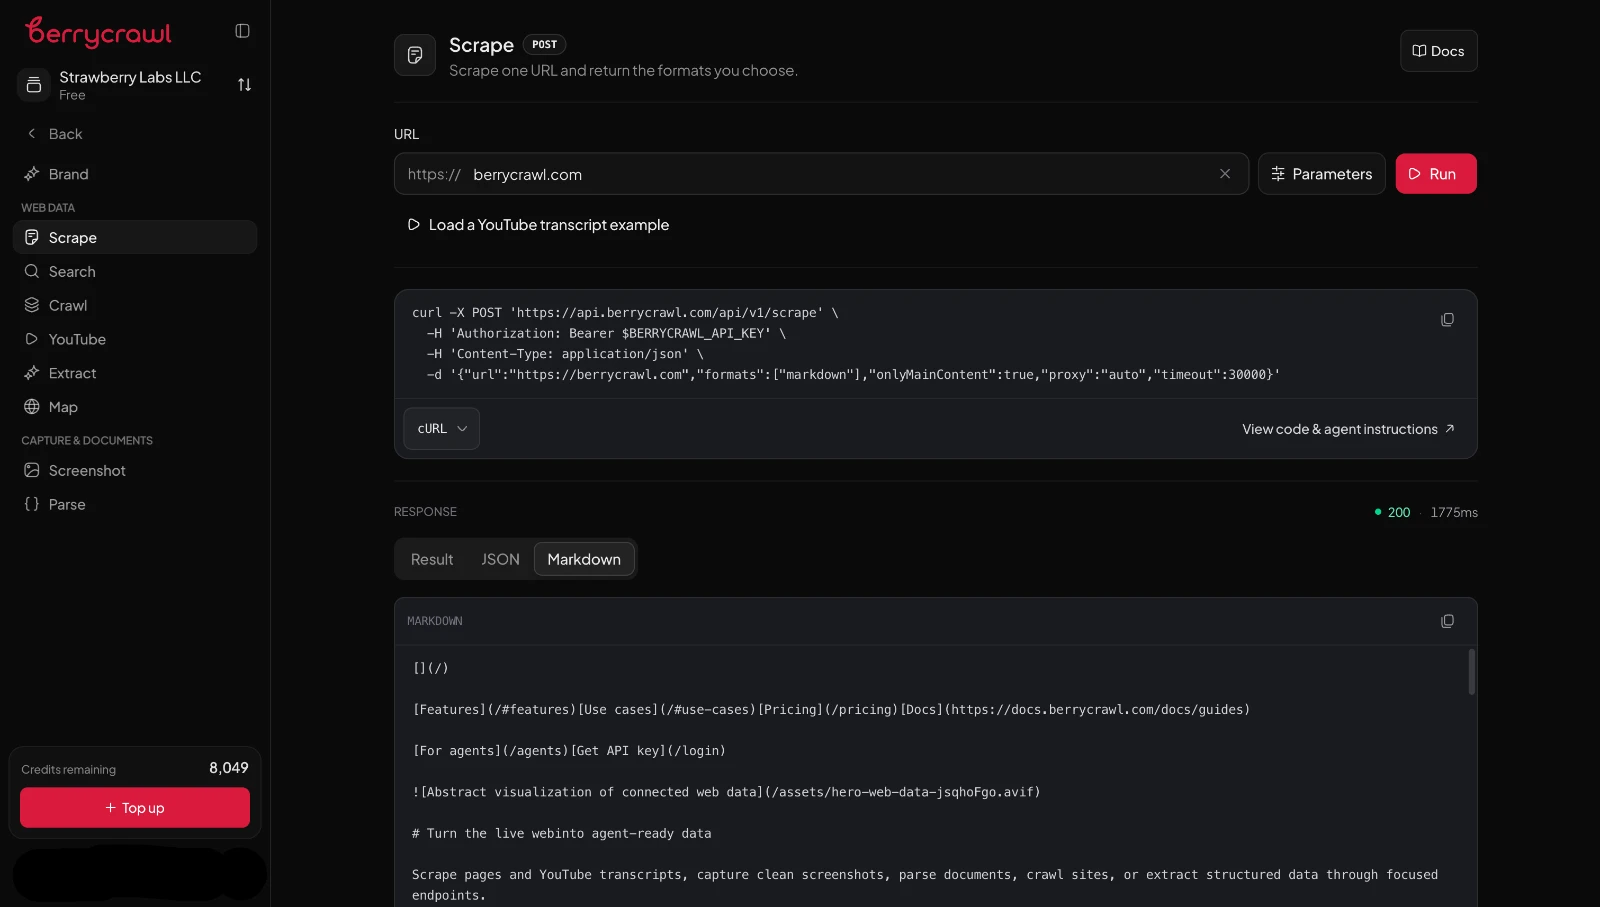
Task: Click the Brand sparkle icon
Action: click(32, 174)
